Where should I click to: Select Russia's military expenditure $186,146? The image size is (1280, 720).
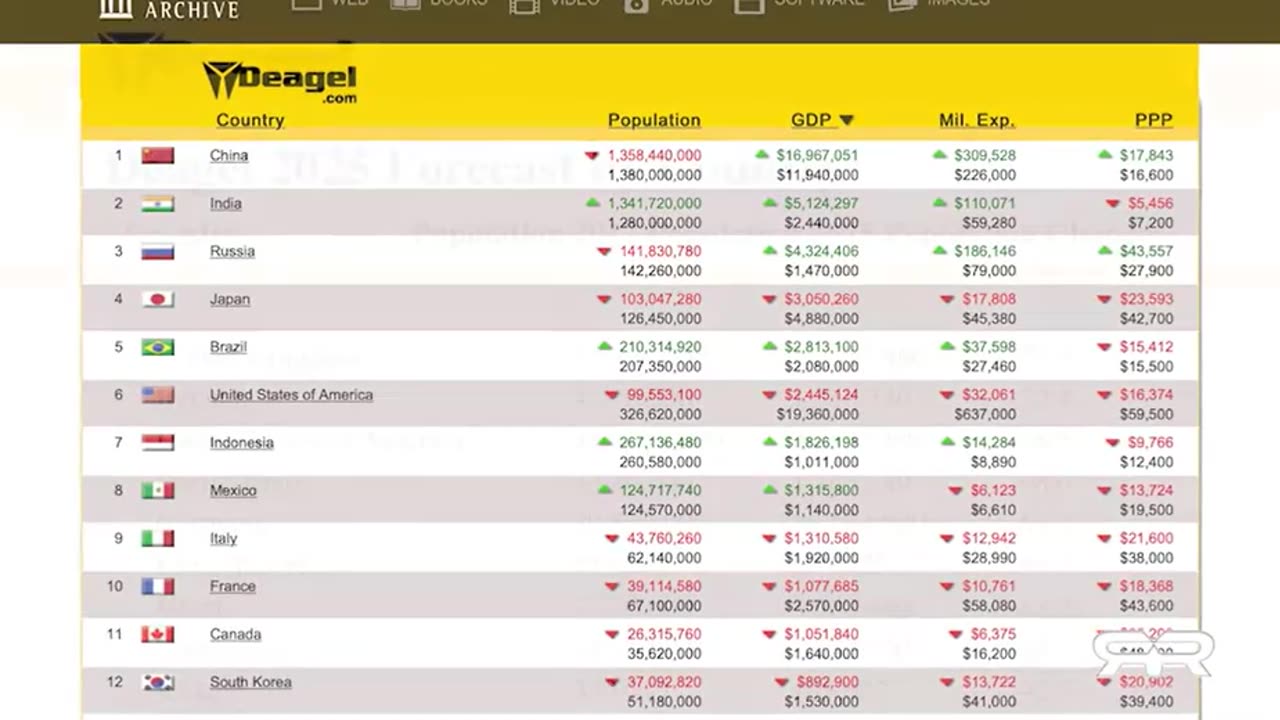click(985, 251)
